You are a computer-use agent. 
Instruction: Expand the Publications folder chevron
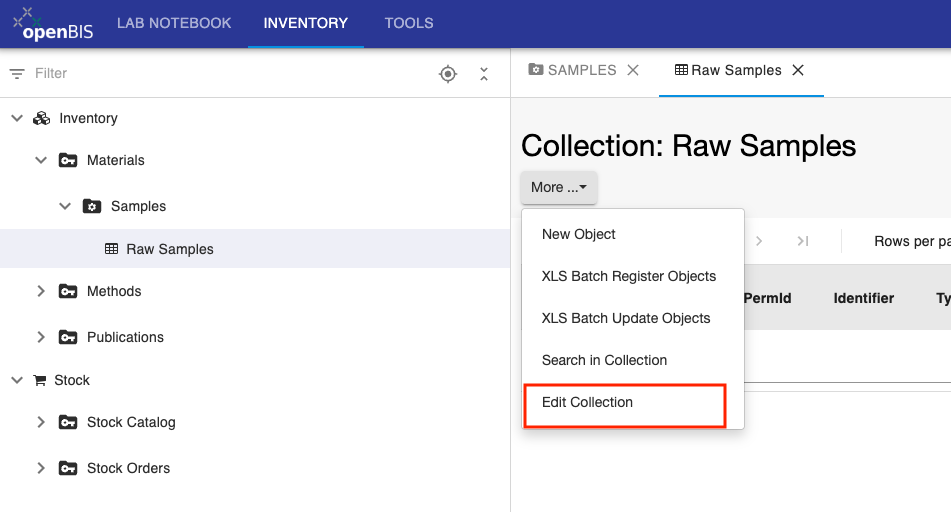pyautogui.click(x=41, y=337)
